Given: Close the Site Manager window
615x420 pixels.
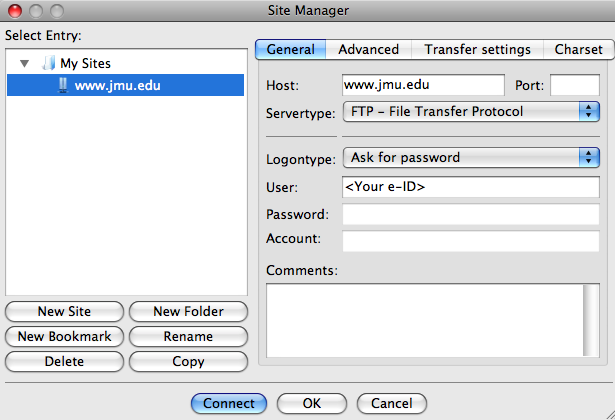Looking at the screenshot, I should pos(15,11).
